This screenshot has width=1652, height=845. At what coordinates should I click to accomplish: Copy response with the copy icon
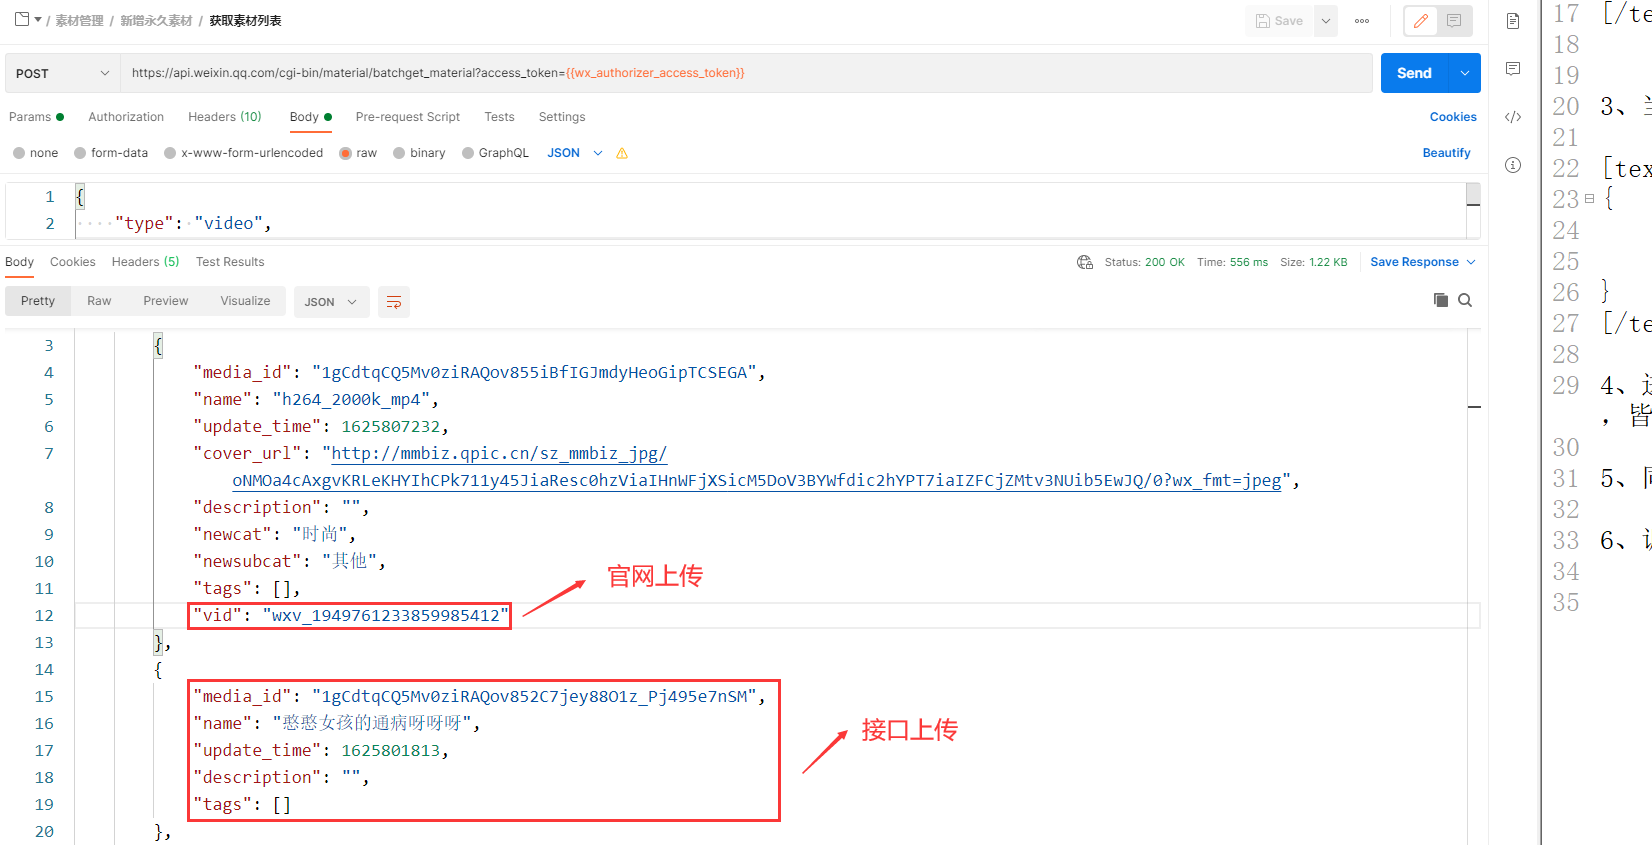pos(1441,300)
